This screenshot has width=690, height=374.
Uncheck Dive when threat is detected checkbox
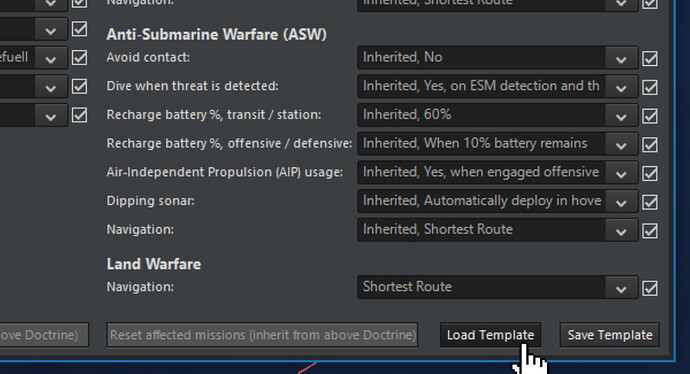click(x=650, y=87)
